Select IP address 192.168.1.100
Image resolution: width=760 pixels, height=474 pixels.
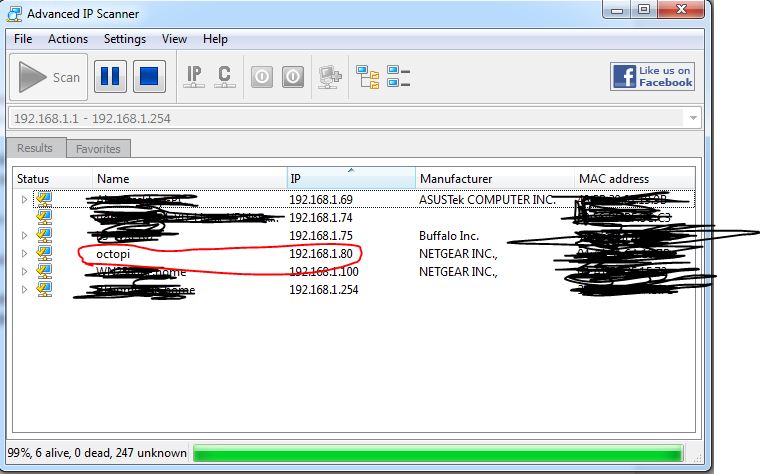point(324,271)
